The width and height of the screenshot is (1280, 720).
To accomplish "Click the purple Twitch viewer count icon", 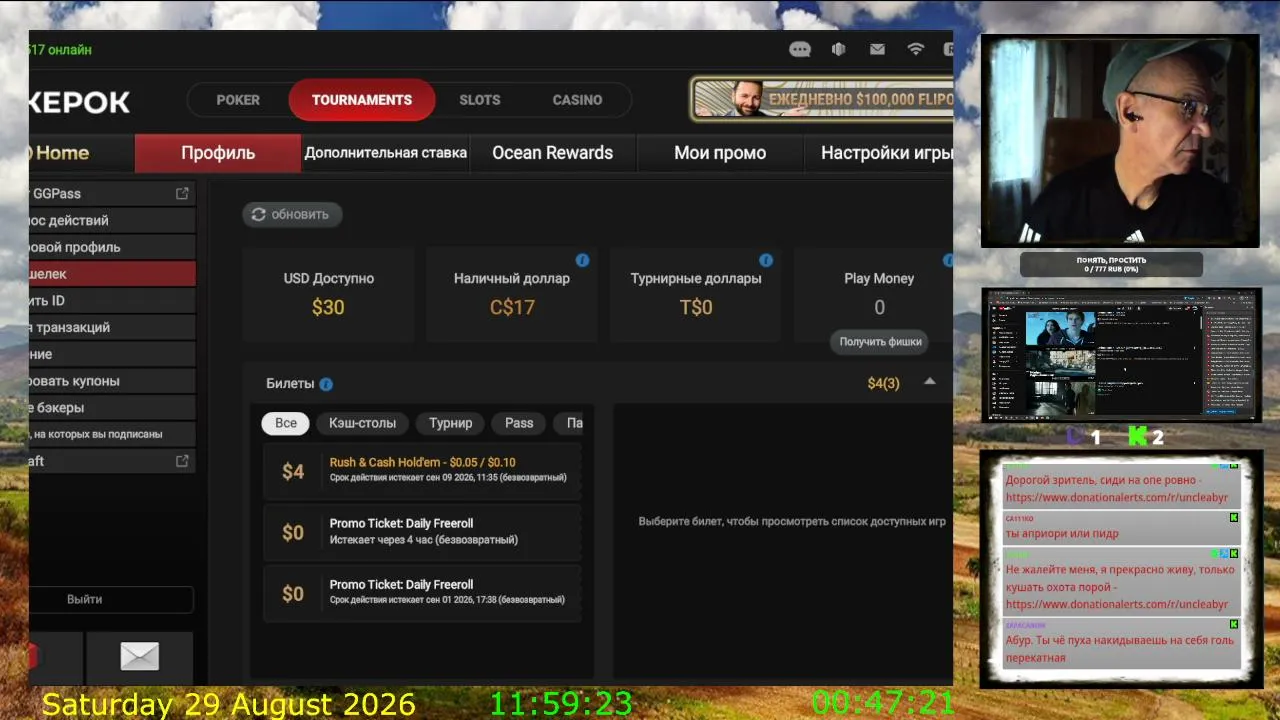I will (x=1075, y=436).
